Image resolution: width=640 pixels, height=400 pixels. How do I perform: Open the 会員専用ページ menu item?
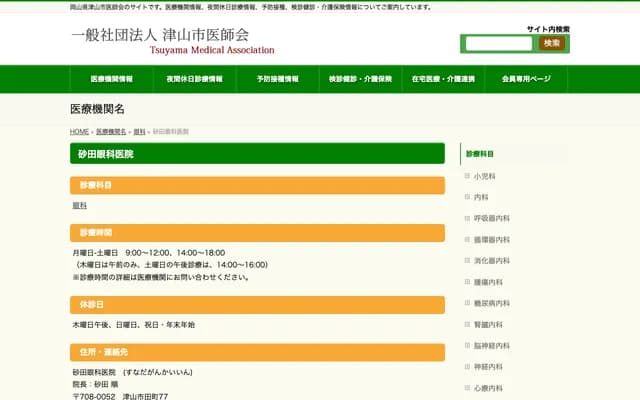526,78
